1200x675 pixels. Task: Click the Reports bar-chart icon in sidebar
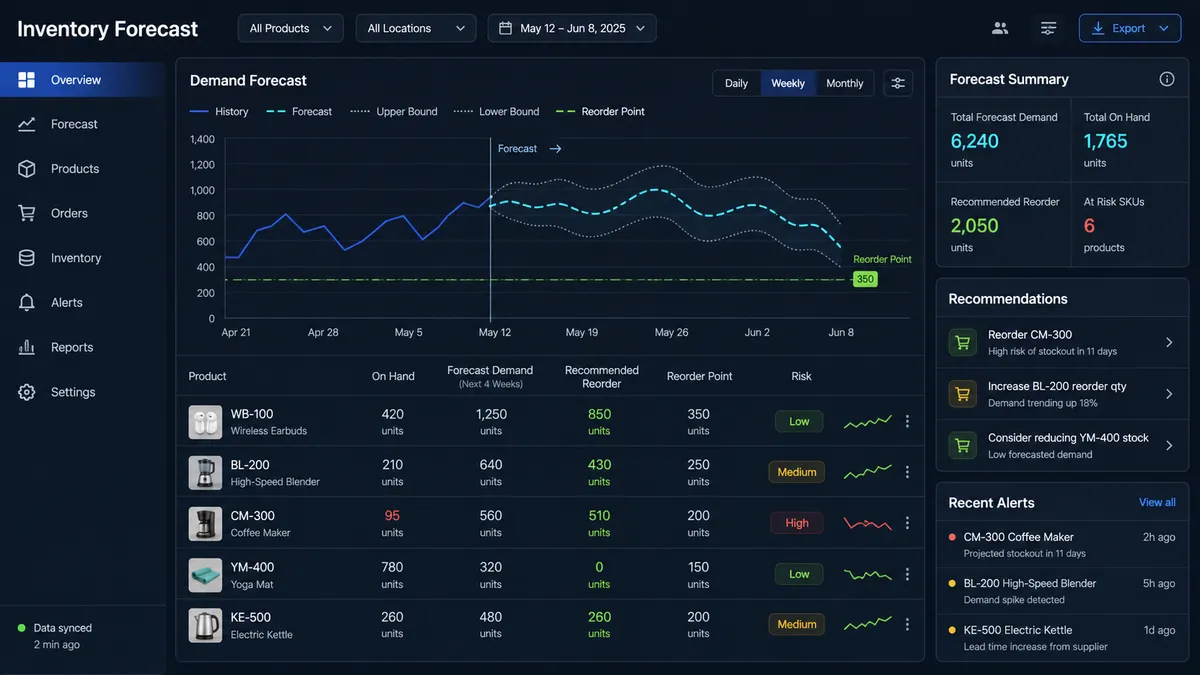(x=27, y=347)
